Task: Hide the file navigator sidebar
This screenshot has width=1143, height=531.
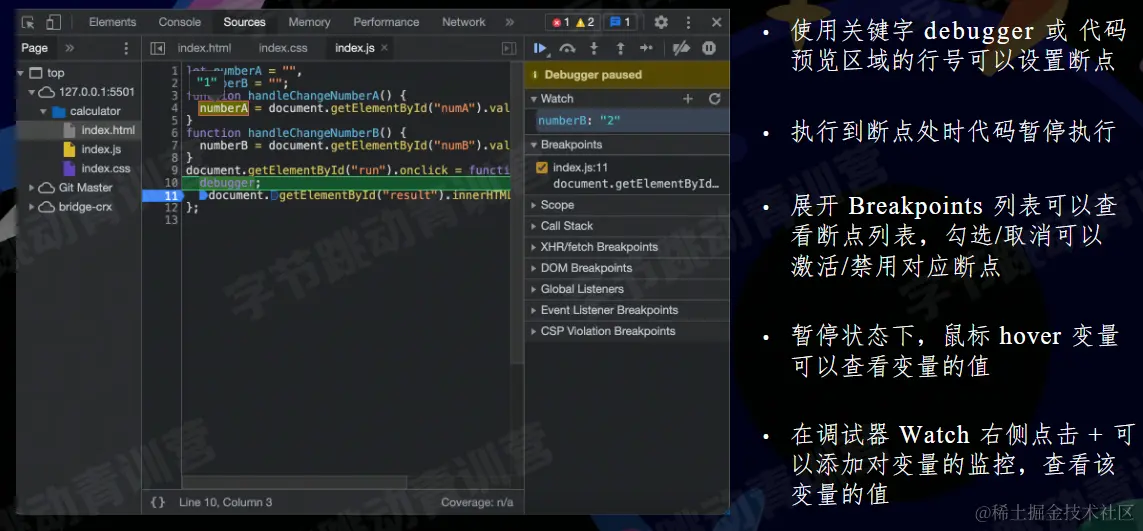Action: pos(157,48)
